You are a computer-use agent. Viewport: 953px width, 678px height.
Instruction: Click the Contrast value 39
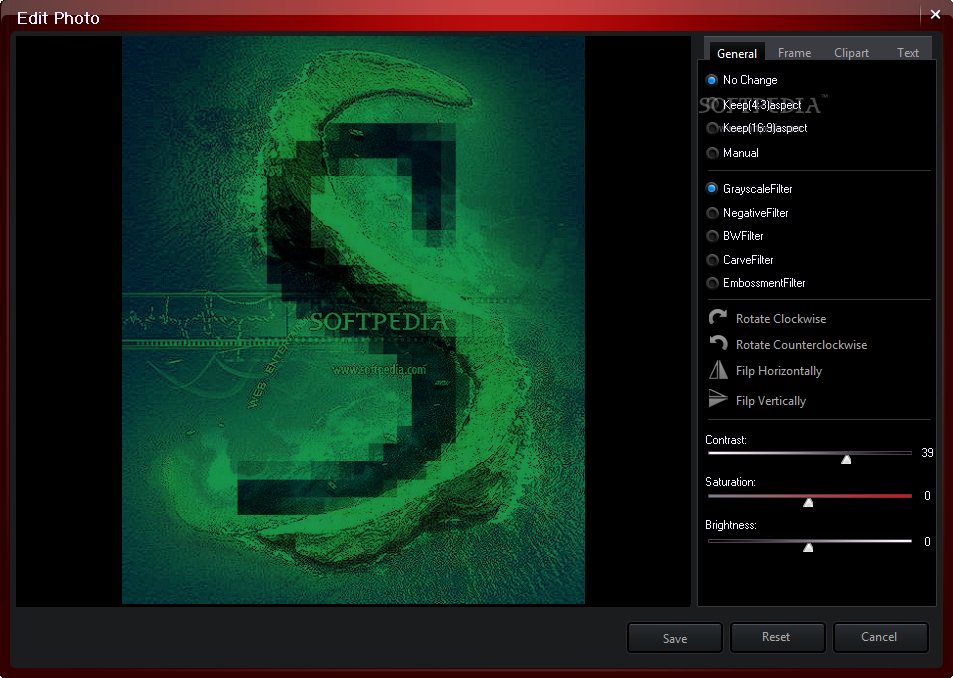click(927, 453)
